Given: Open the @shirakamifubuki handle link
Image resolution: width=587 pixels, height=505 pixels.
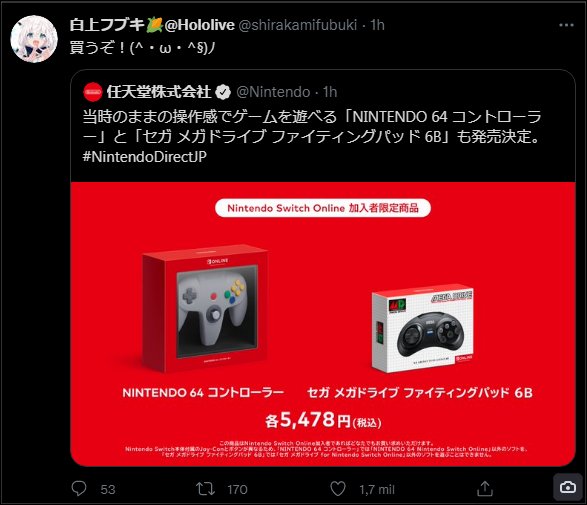Looking at the screenshot, I should (x=298, y=25).
